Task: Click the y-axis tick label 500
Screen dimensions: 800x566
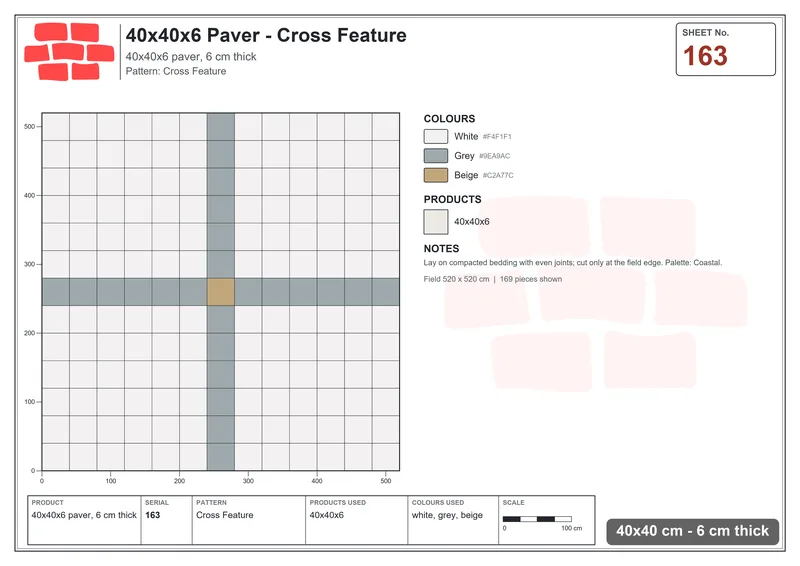Action: coord(30,127)
